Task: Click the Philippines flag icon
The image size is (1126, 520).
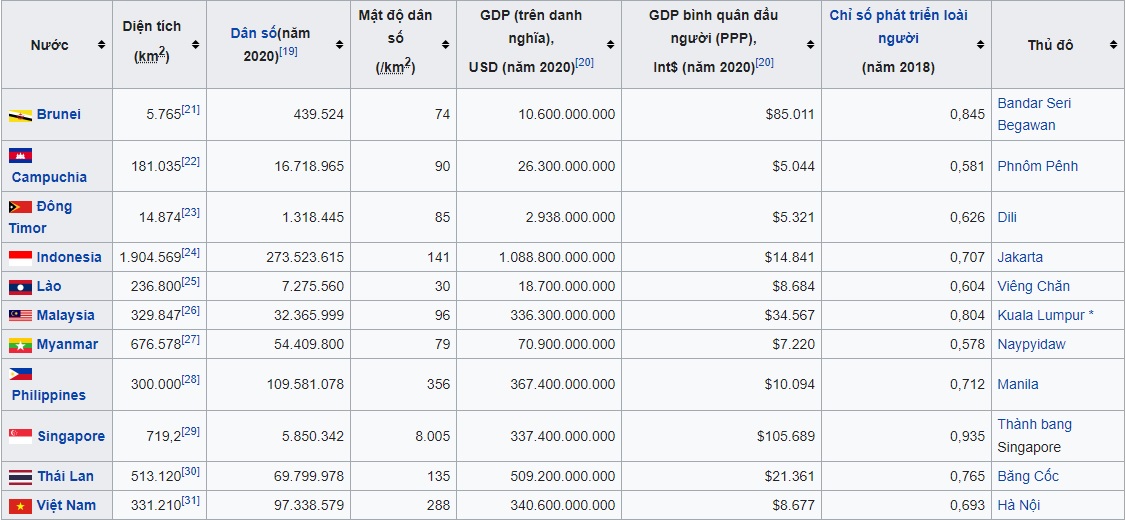Action: [20, 374]
